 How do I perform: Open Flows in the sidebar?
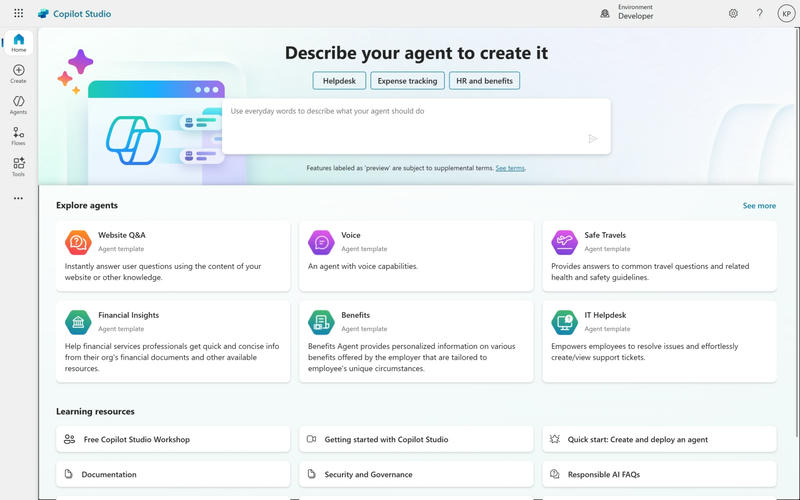[18, 136]
